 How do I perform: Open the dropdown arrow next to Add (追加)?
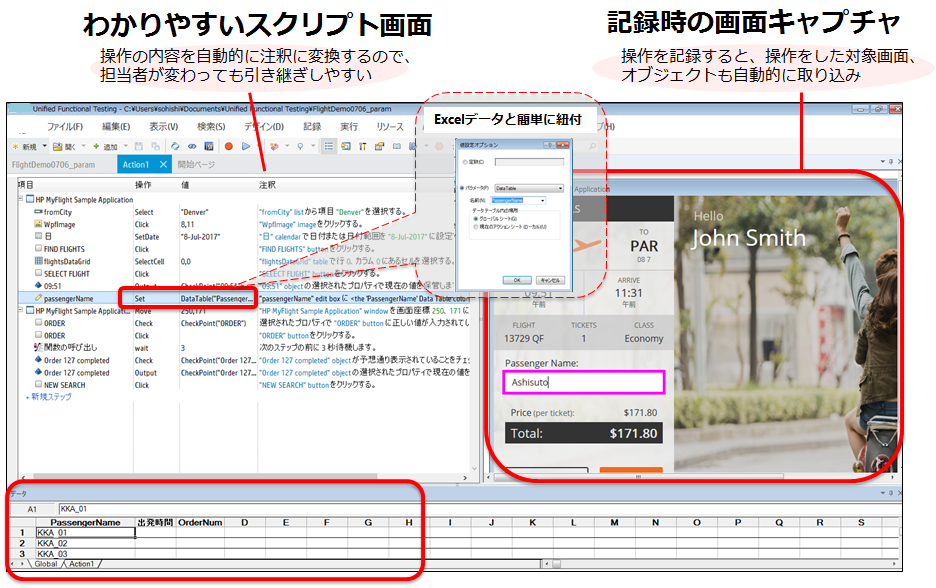pyautogui.click(x=125, y=146)
